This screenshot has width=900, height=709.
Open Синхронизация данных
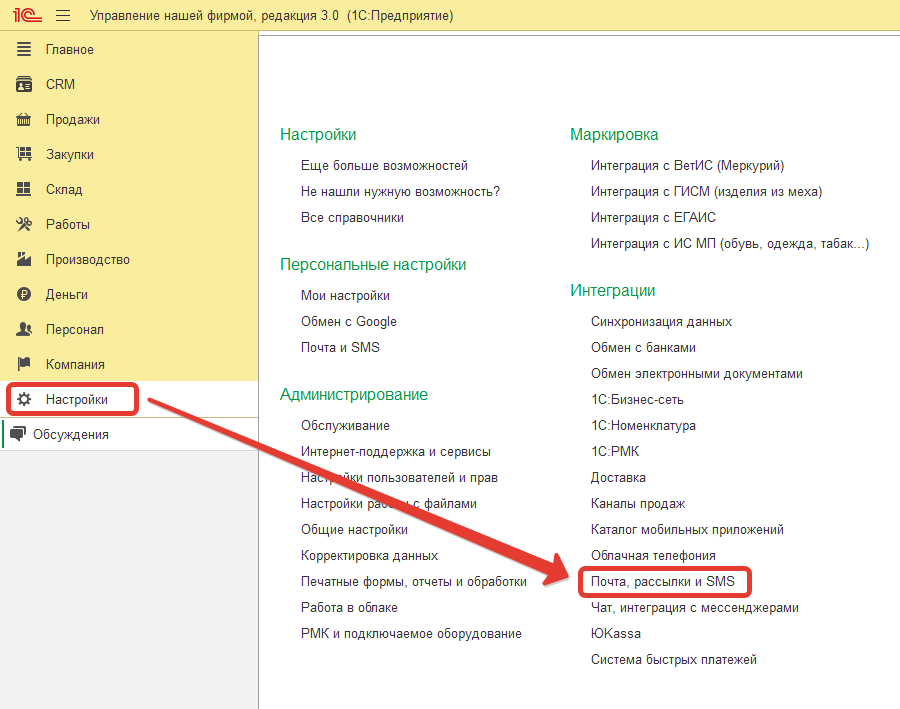(661, 321)
